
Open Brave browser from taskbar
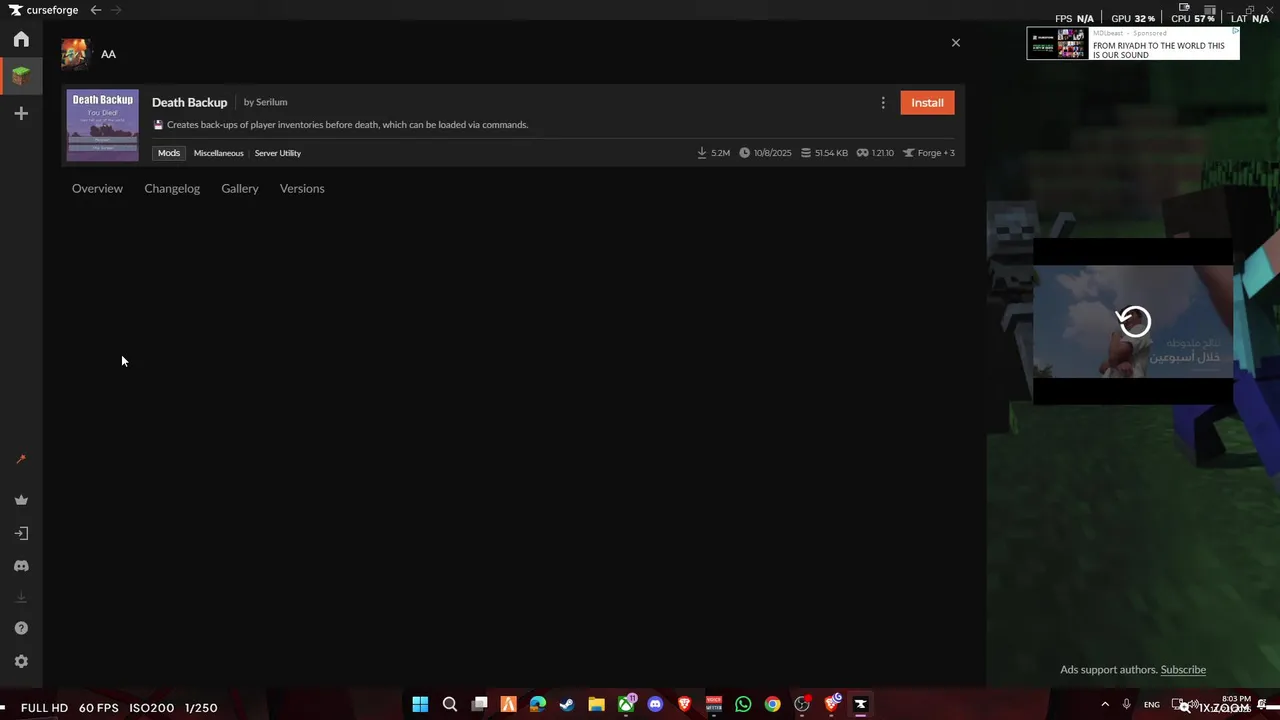point(684,704)
